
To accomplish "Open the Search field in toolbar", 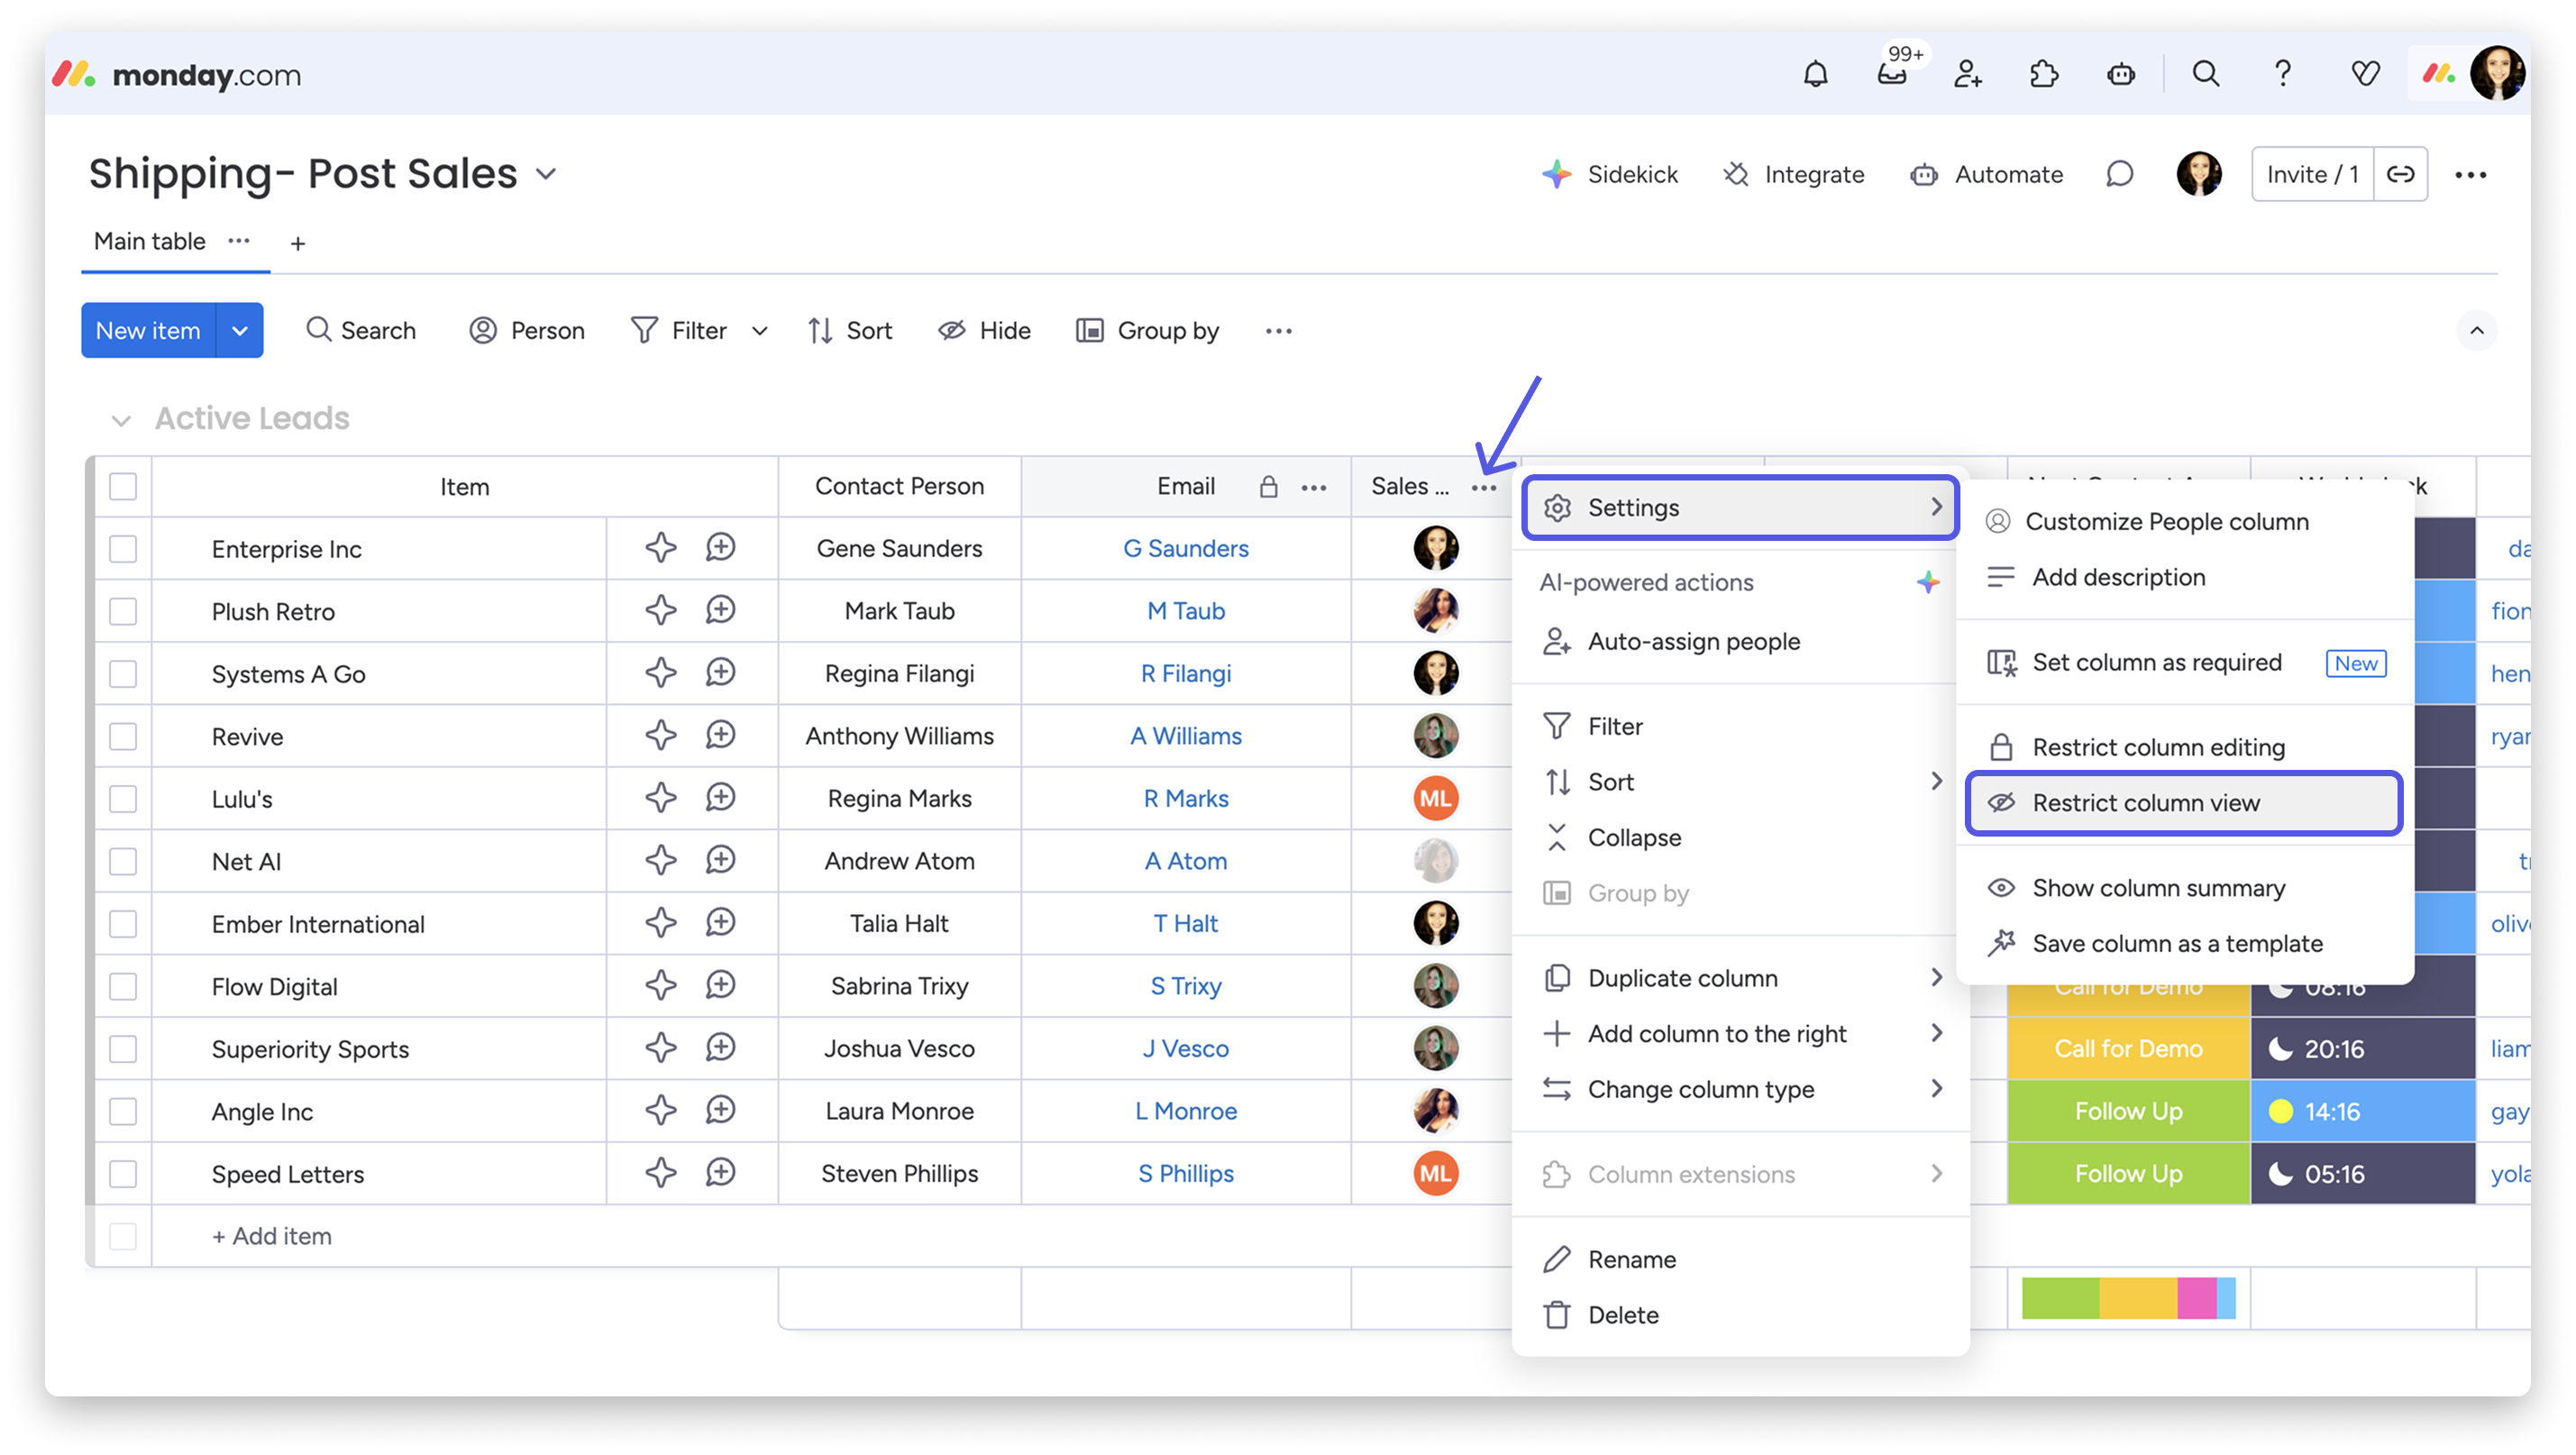I will pyautogui.click(x=360, y=331).
